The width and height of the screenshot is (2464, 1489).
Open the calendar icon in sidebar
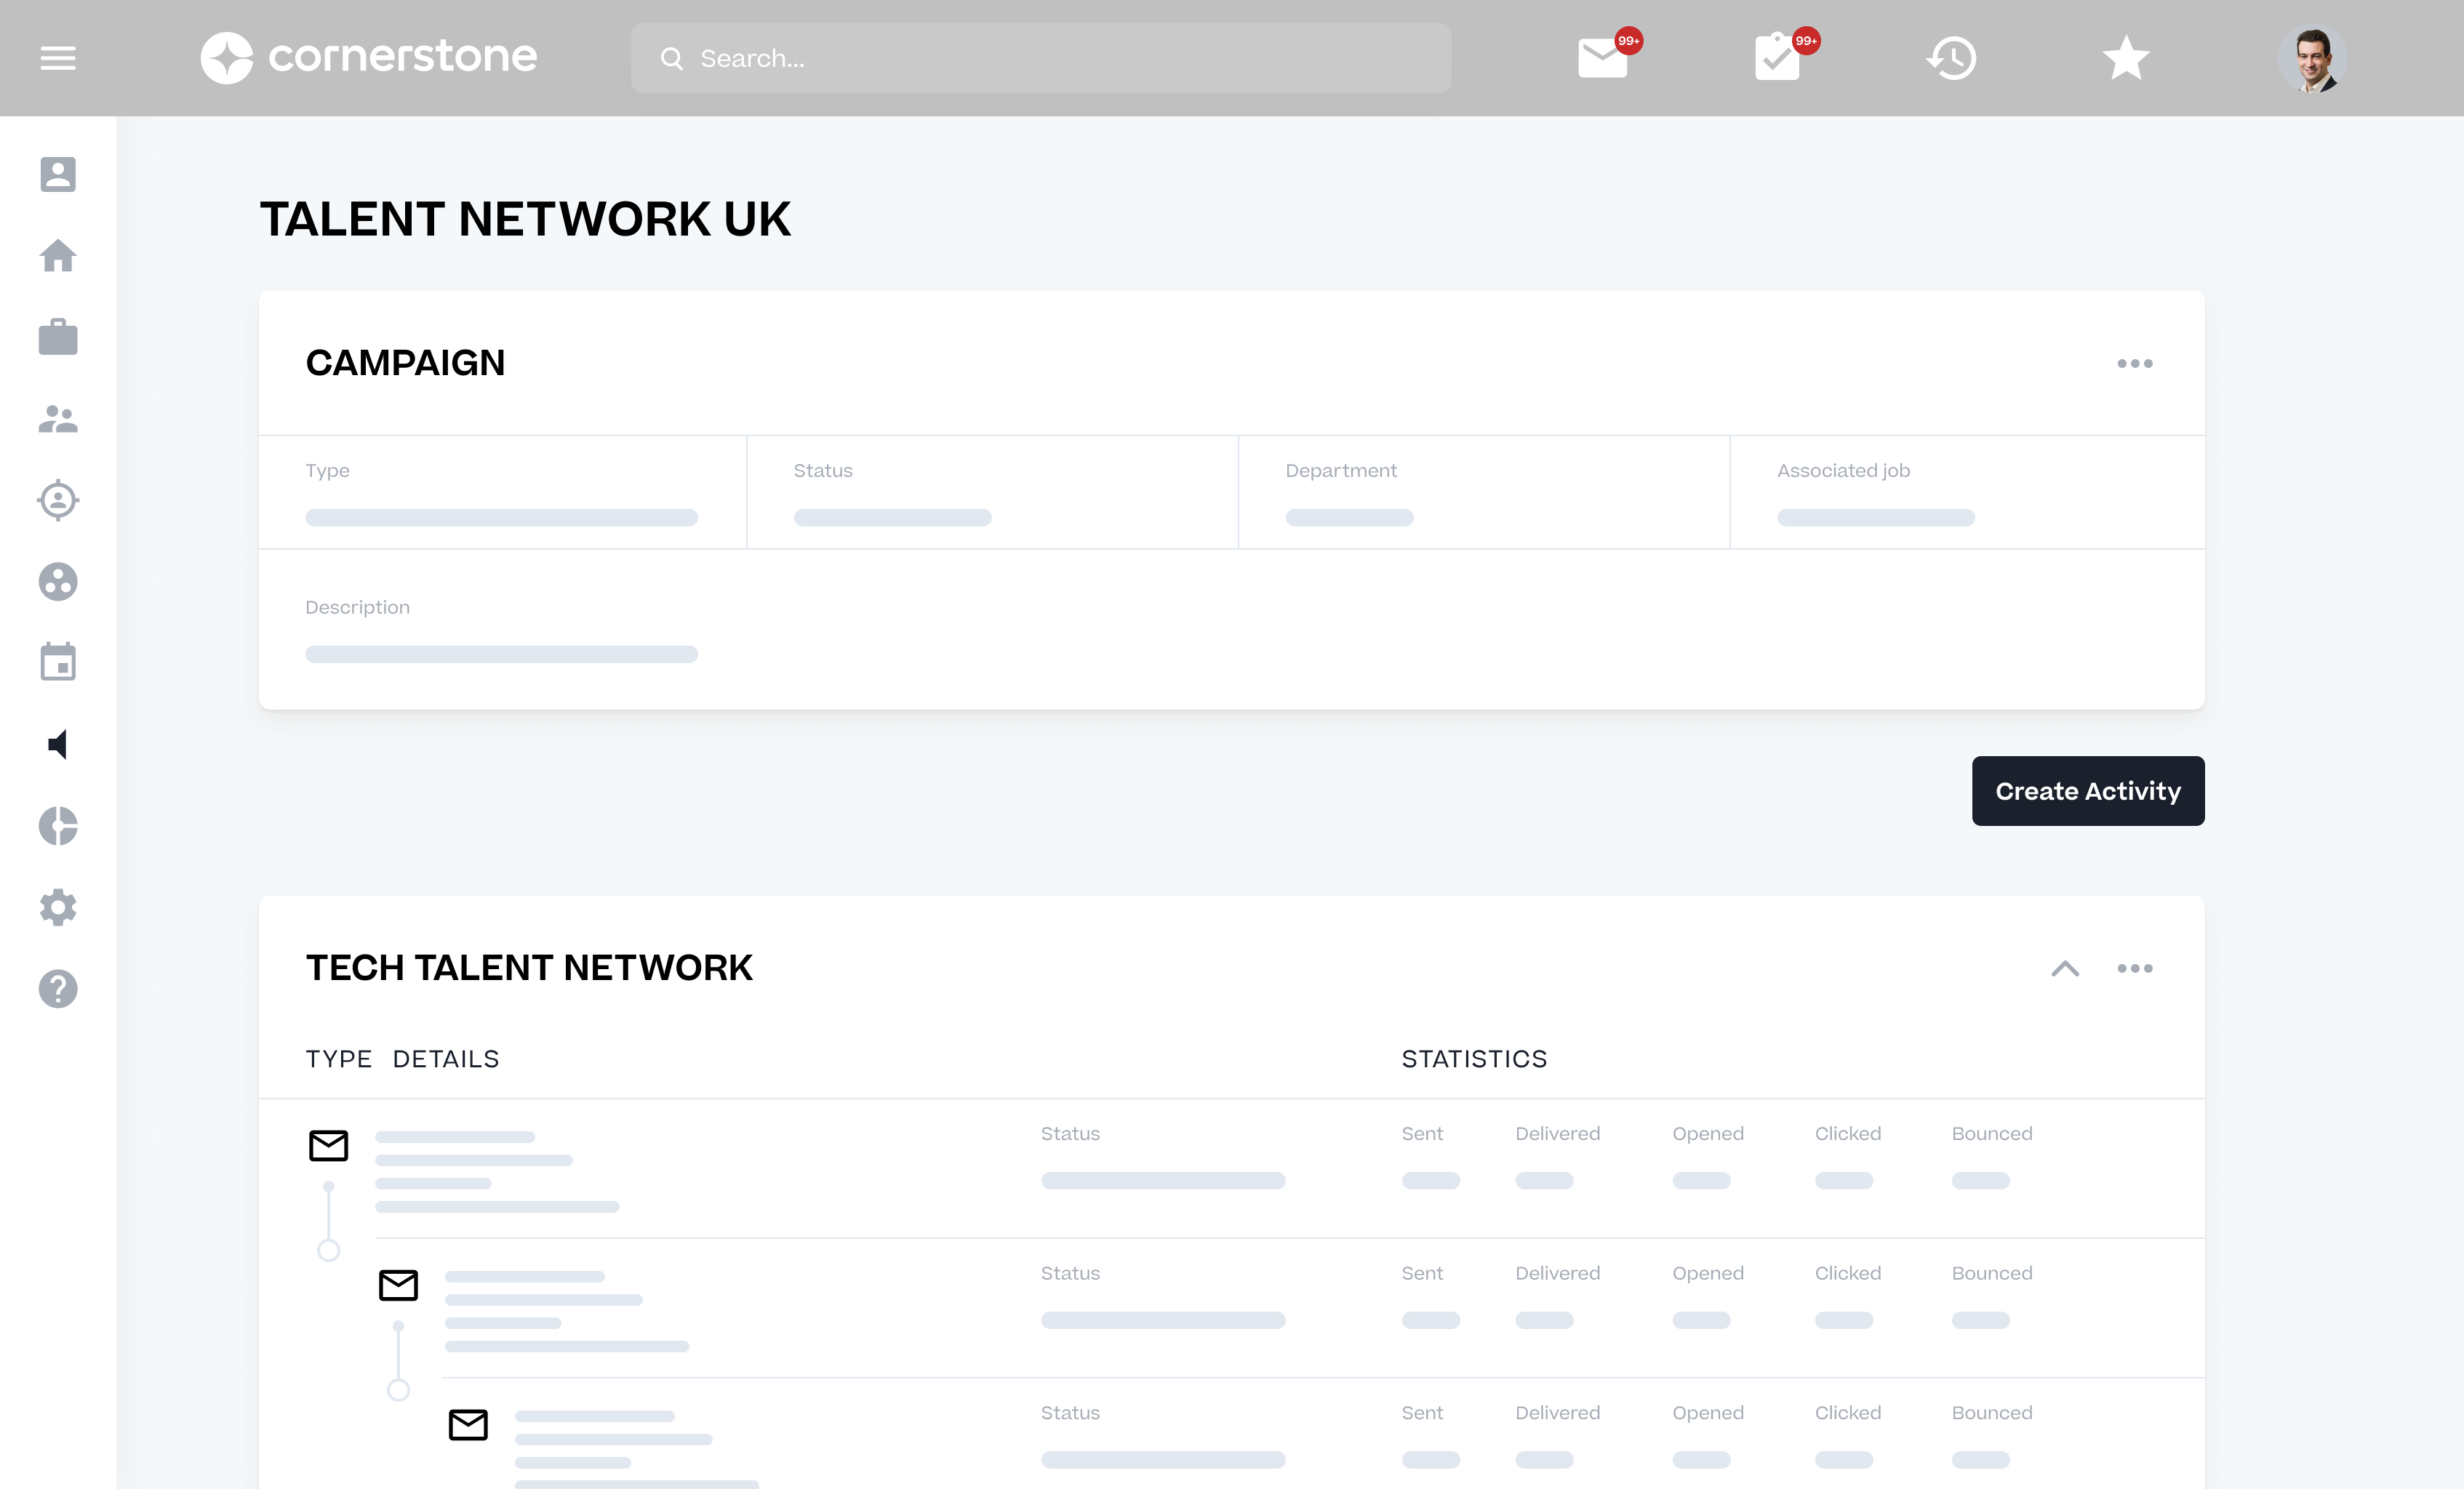(58, 662)
